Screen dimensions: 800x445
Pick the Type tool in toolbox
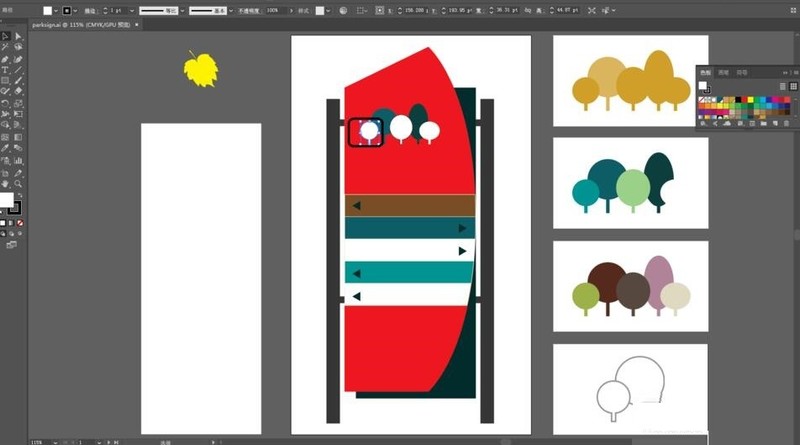[5, 70]
